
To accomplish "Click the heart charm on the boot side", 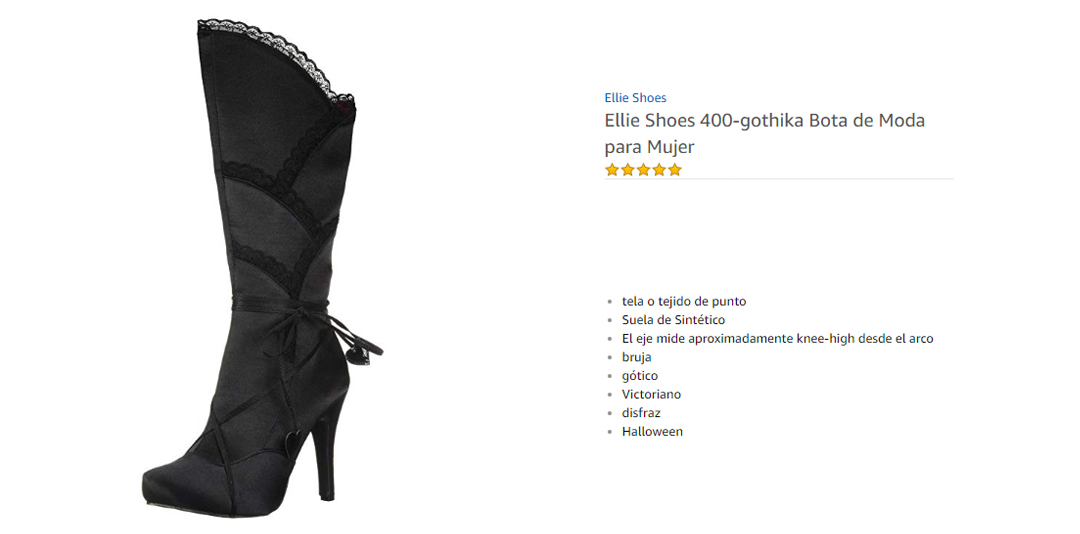I will (291, 440).
